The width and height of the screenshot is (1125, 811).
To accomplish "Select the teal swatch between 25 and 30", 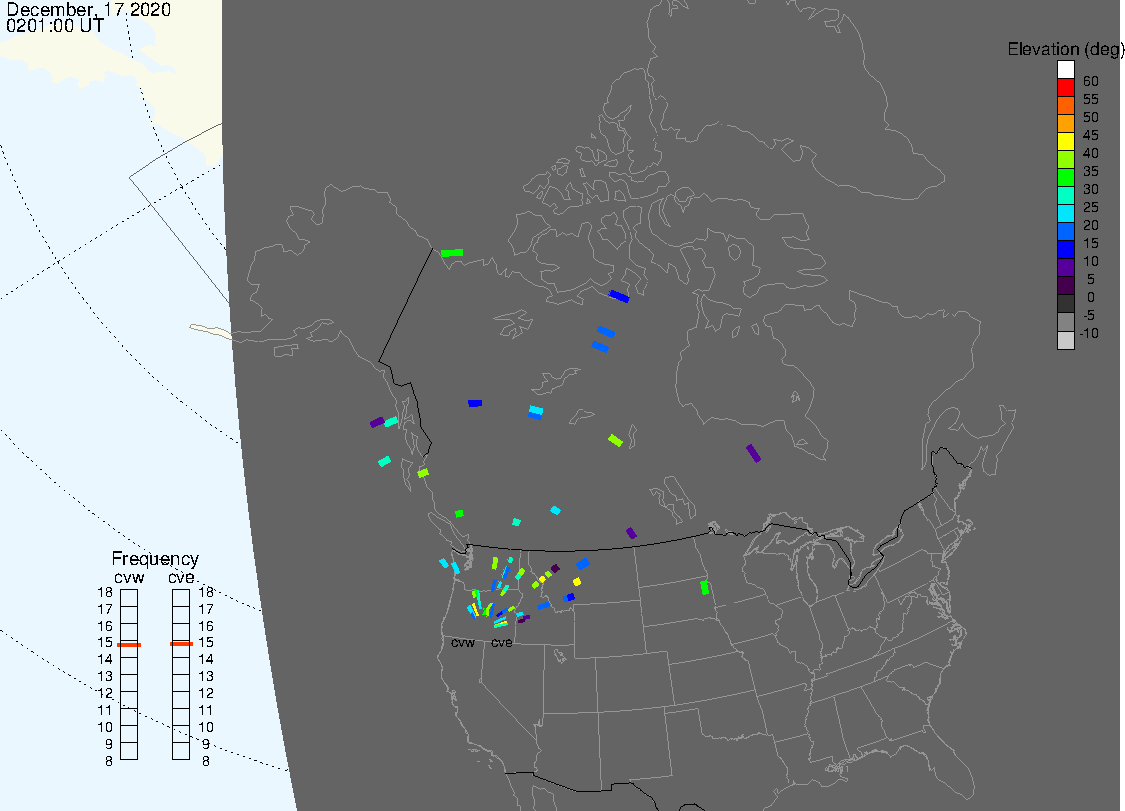I will (1065, 195).
